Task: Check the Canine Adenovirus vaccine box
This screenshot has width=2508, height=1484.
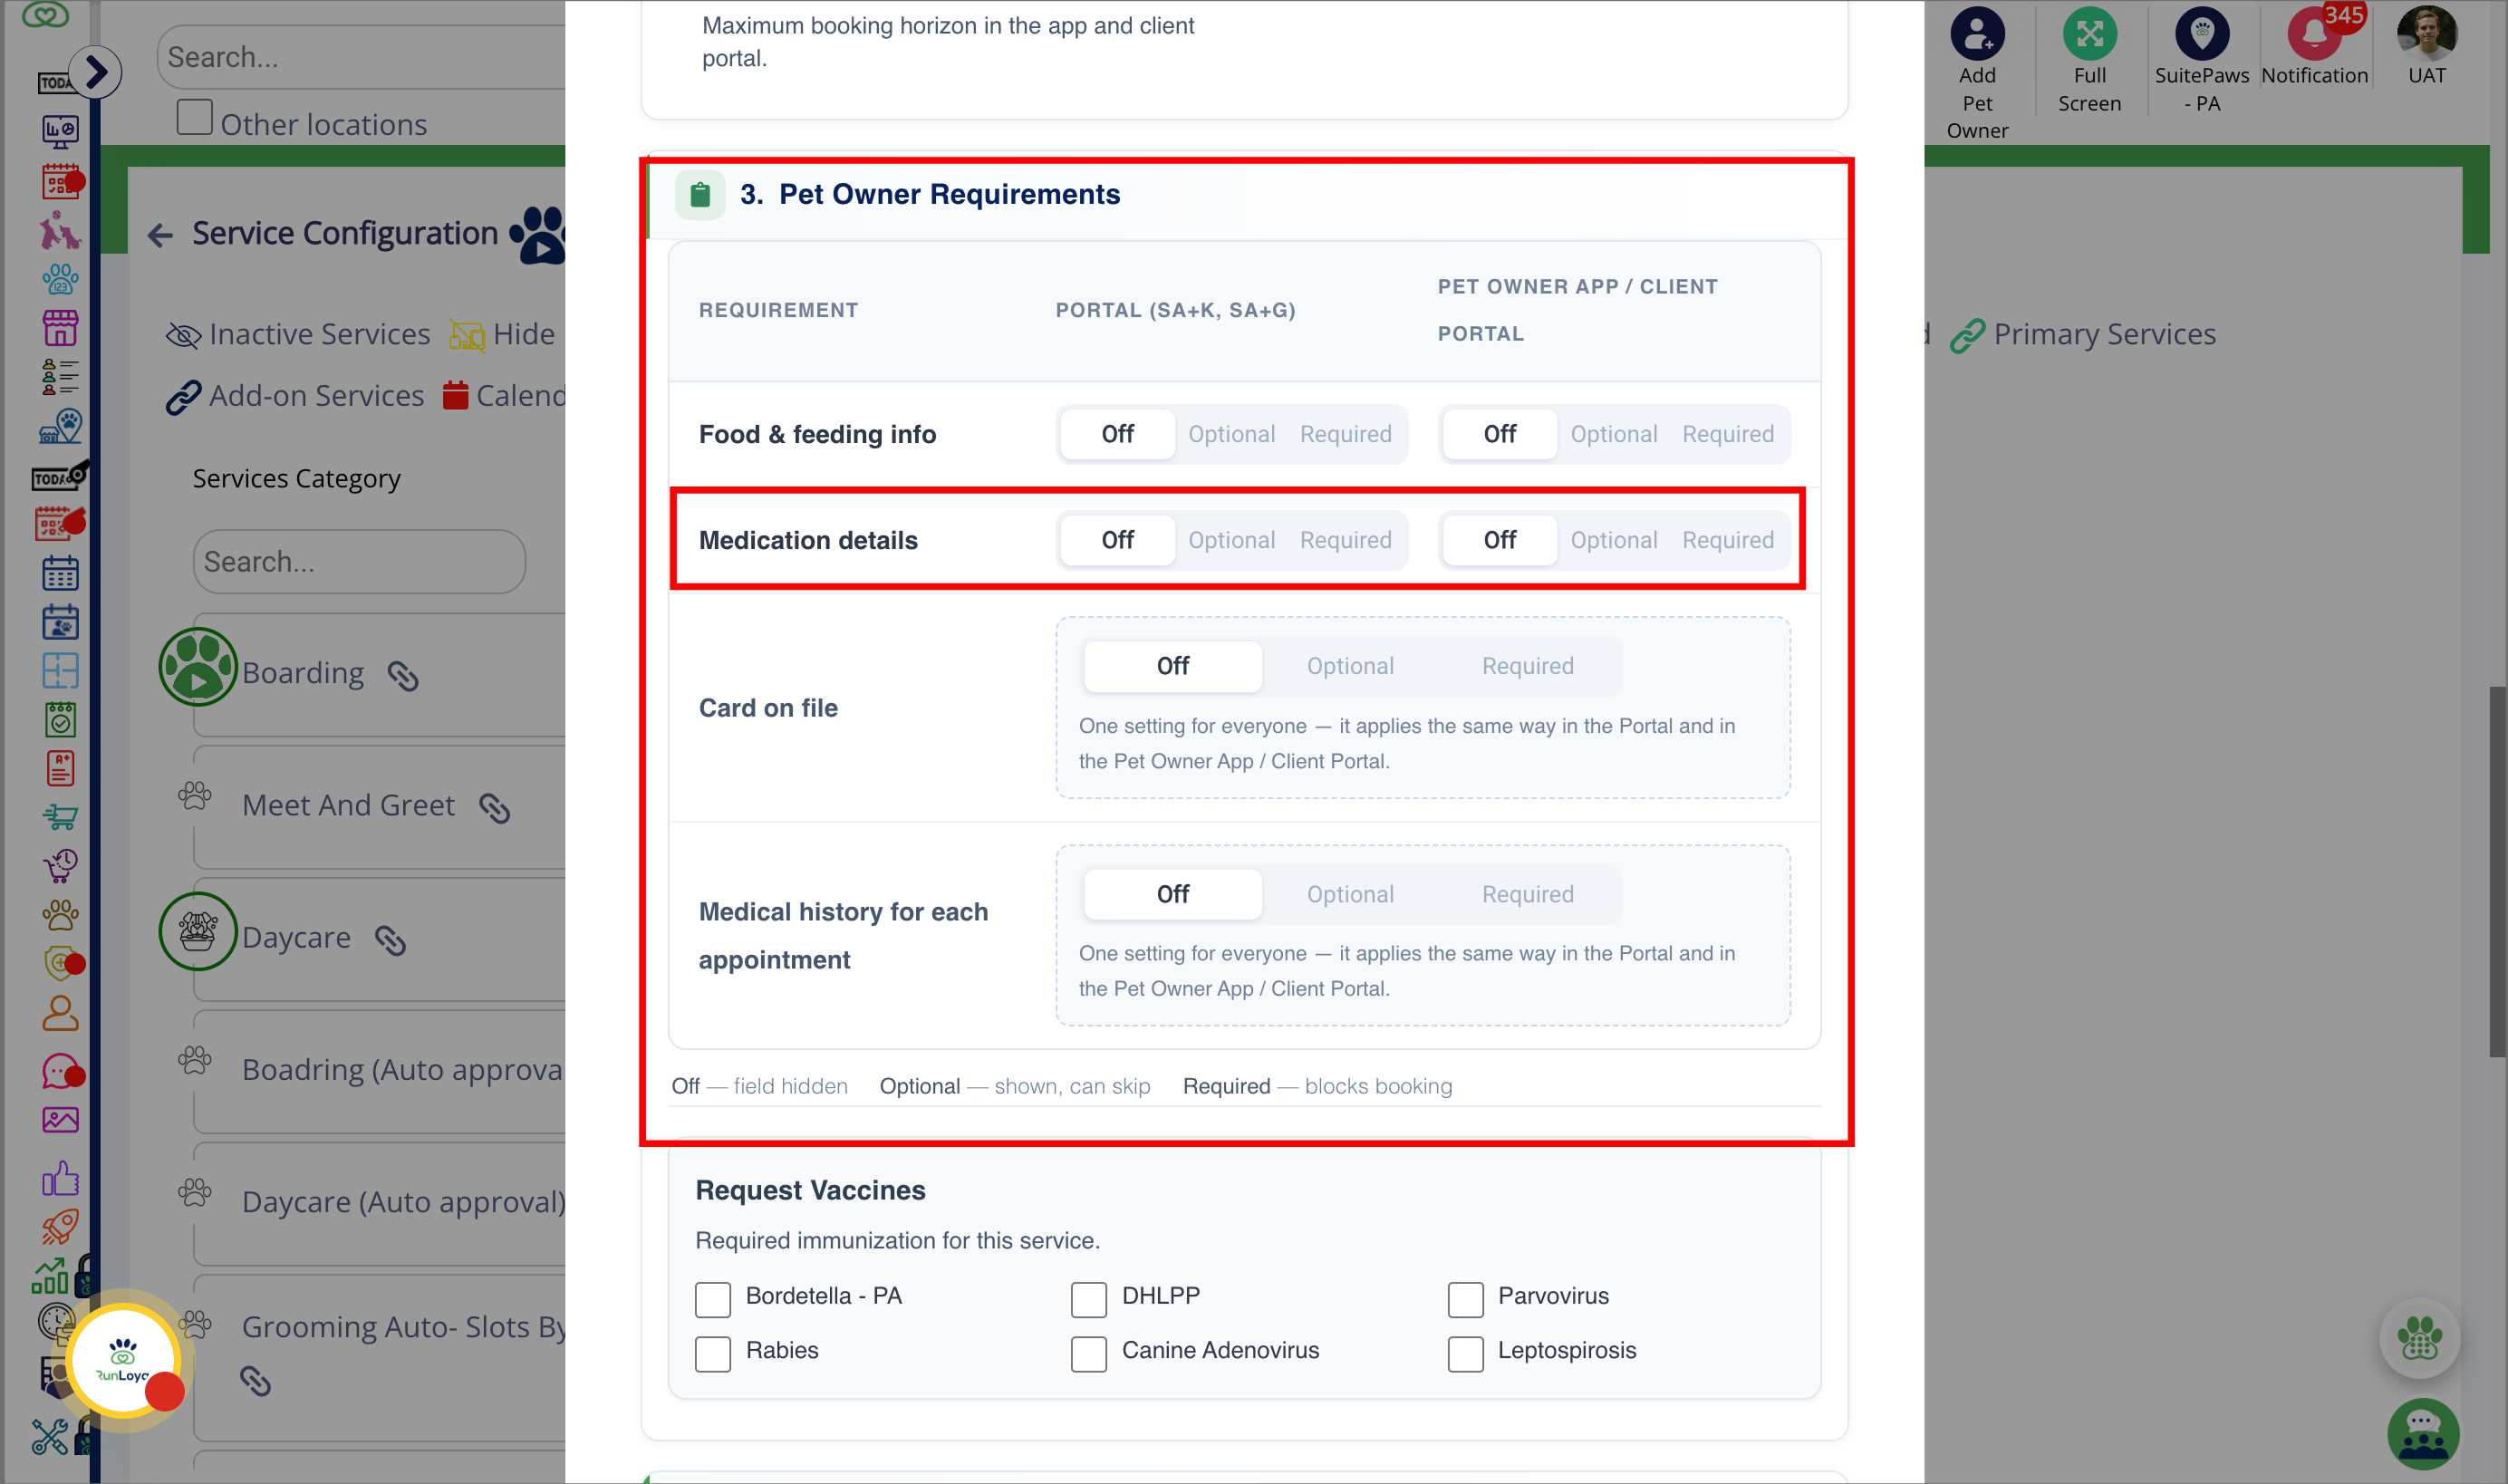Action: coord(1089,1354)
